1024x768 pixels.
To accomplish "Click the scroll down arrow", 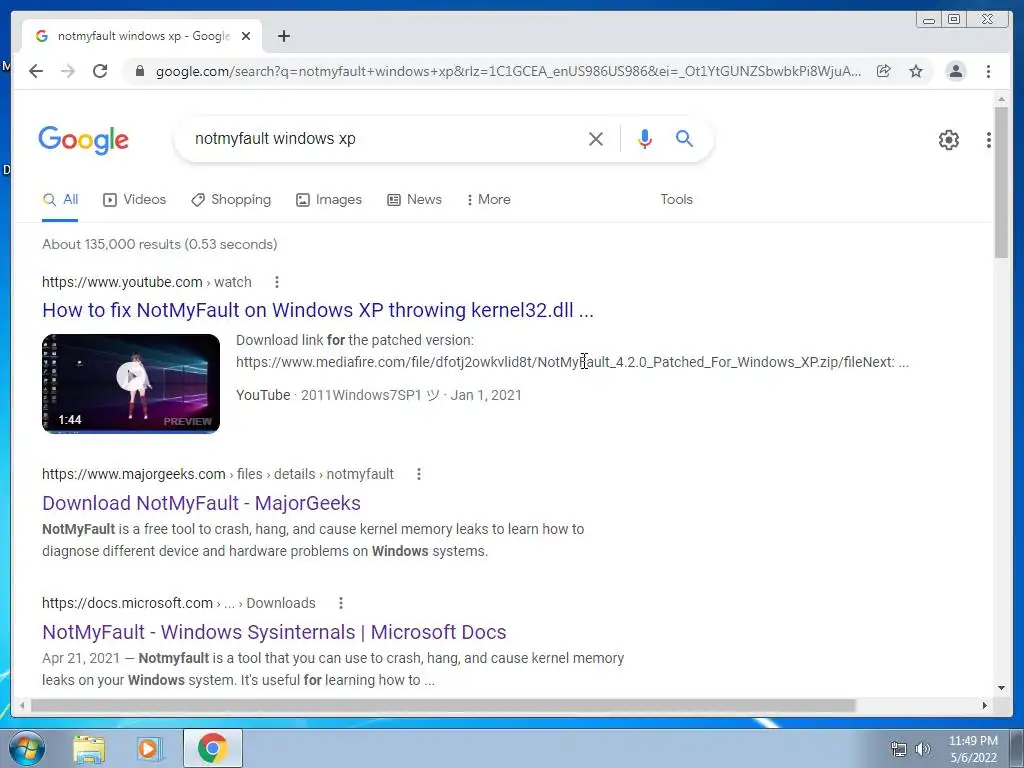I will click(1001, 688).
